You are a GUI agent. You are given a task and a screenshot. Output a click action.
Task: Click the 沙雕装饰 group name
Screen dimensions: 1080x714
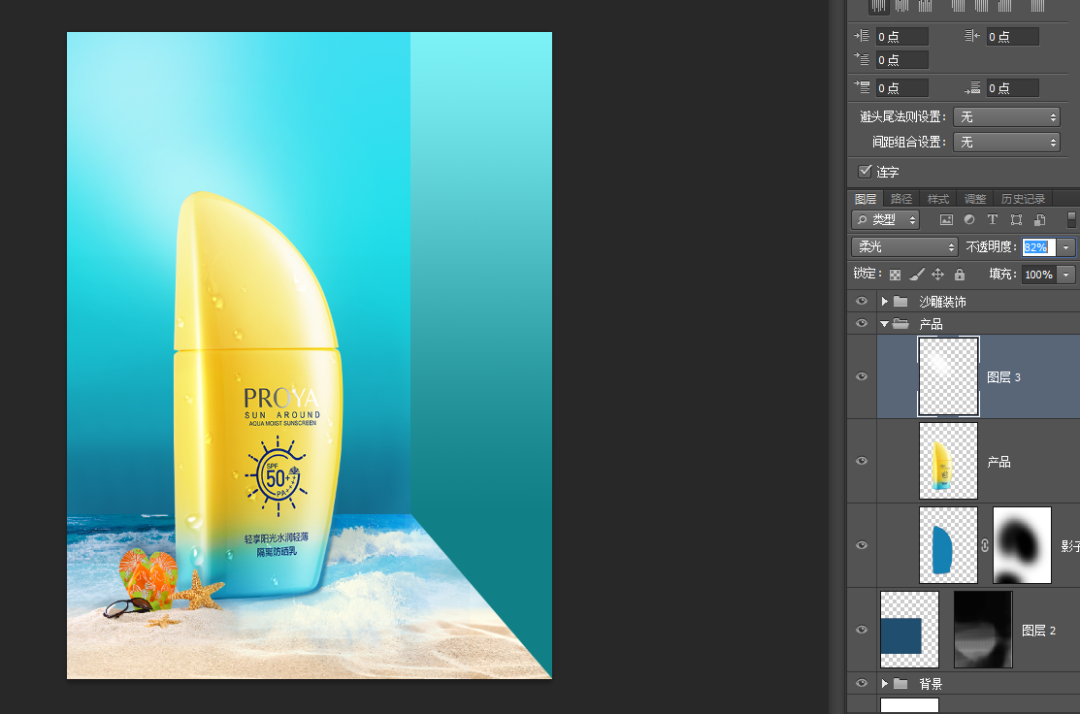click(x=942, y=302)
